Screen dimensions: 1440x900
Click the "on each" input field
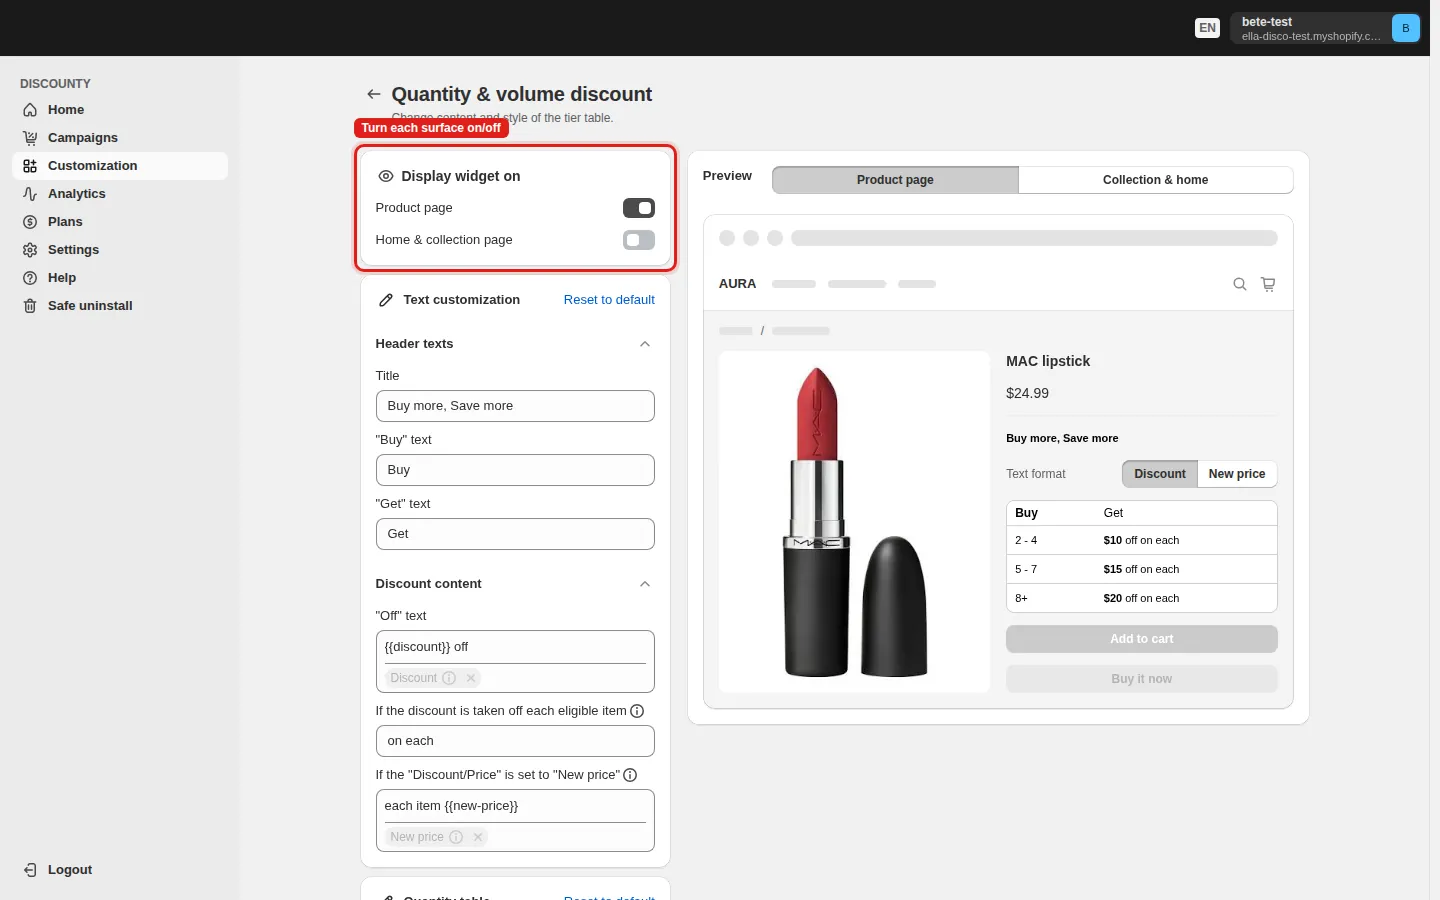click(515, 741)
